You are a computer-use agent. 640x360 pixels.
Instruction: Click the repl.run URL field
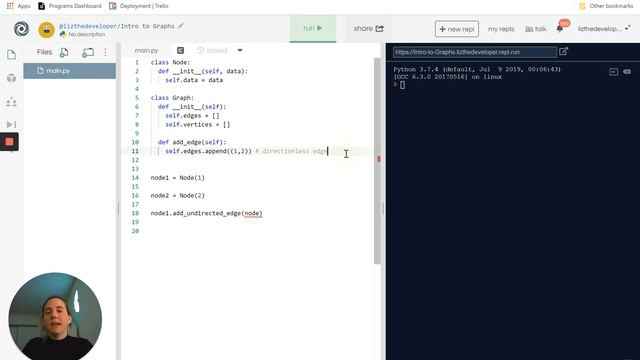click(x=475, y=52)
